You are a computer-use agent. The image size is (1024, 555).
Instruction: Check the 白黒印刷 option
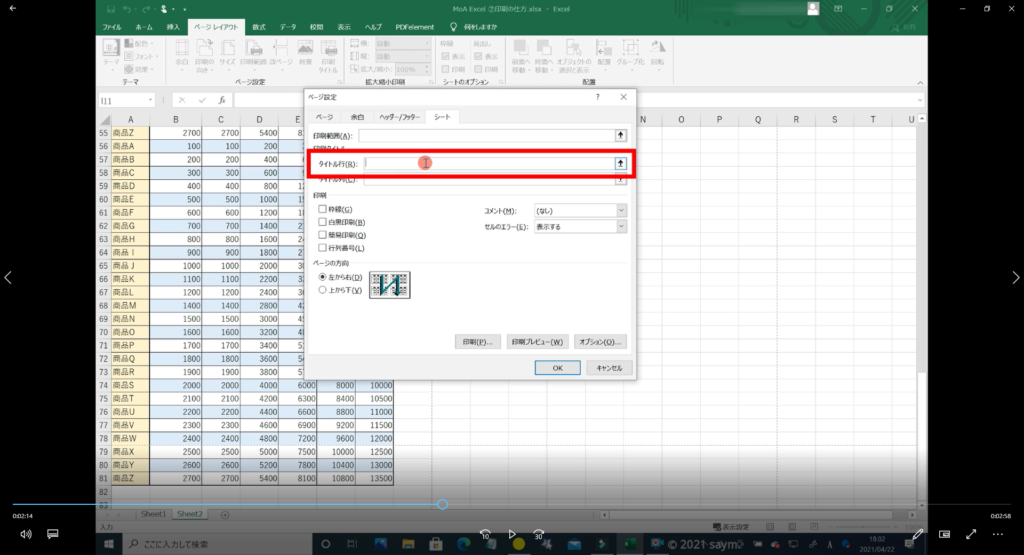[x=323, y=221]
